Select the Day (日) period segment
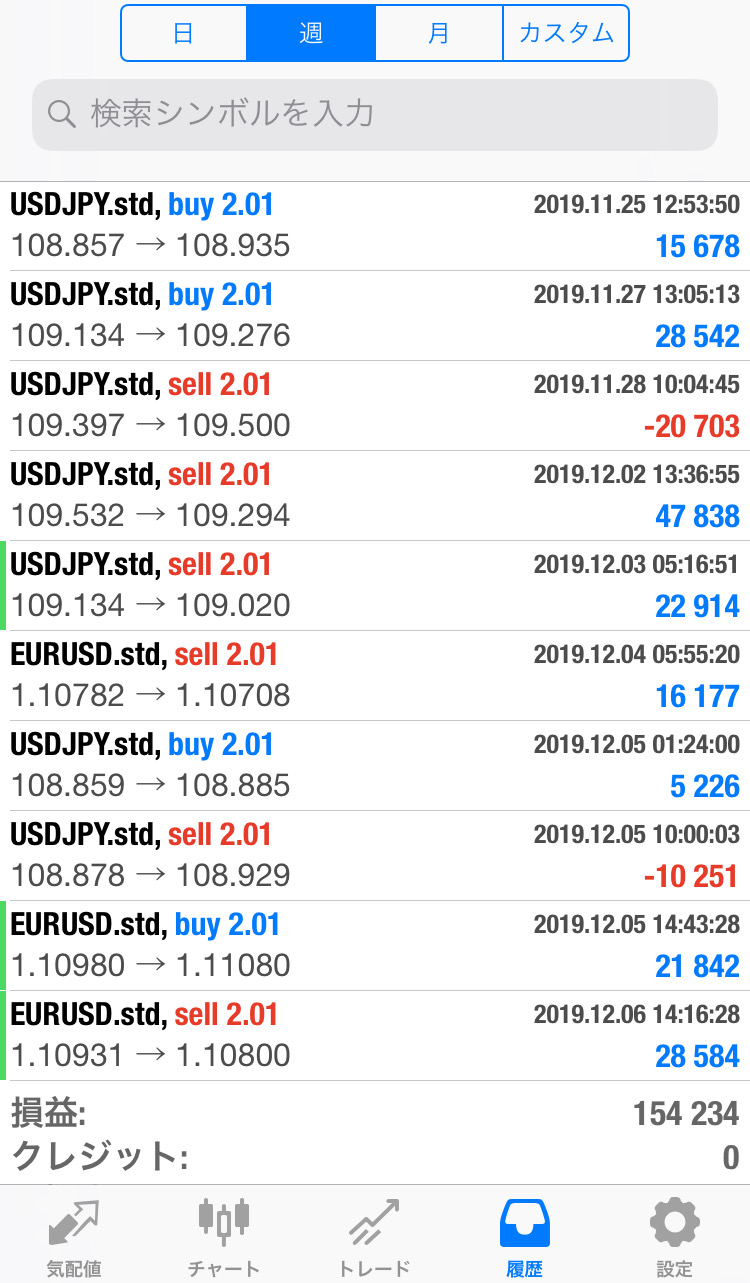The image size is (750, 1283). (184, 33)
